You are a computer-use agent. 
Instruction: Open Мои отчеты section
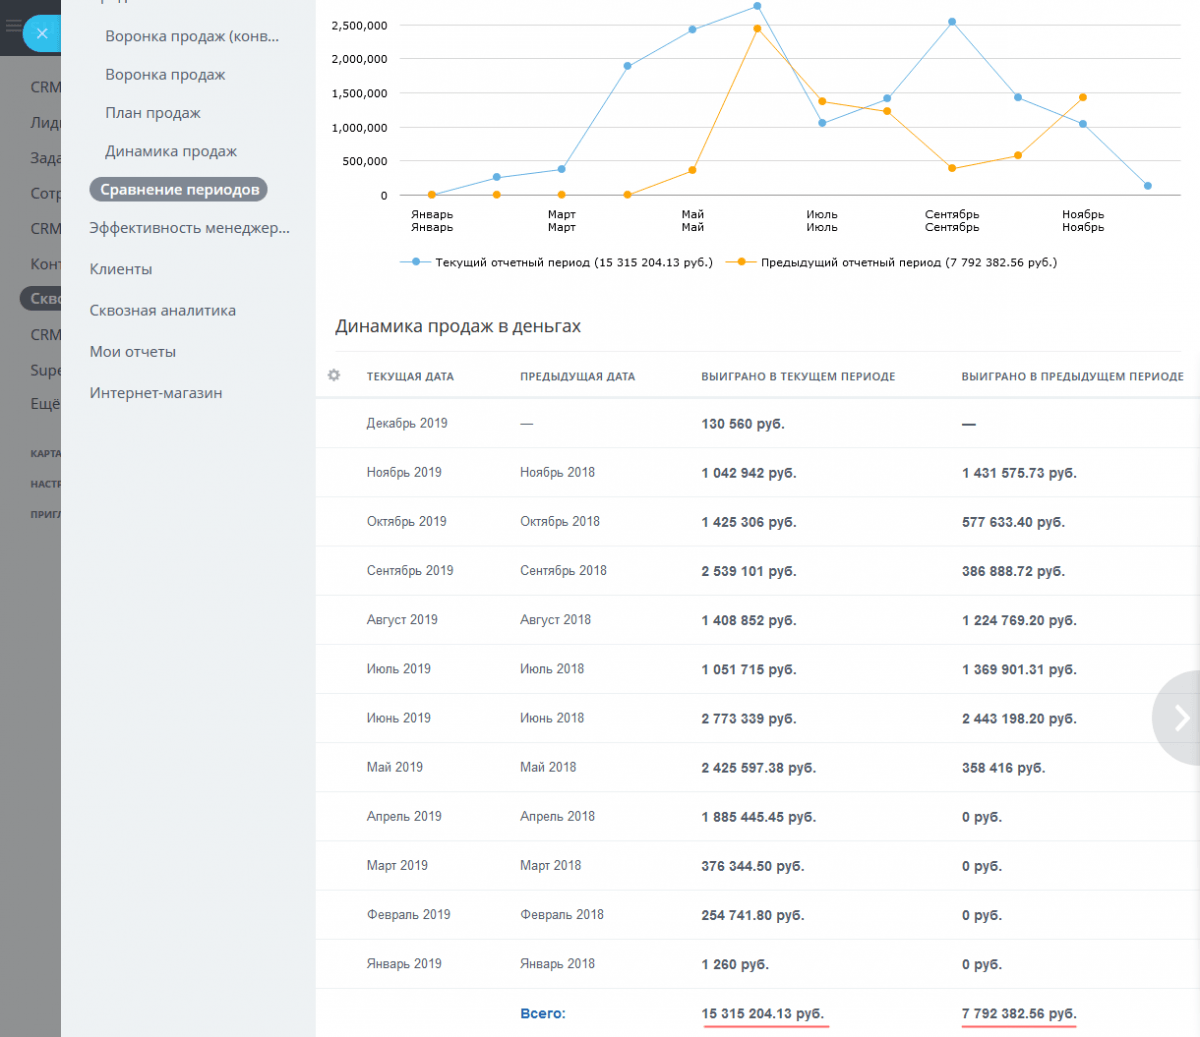pyautogui.click(x=132, y=351)
